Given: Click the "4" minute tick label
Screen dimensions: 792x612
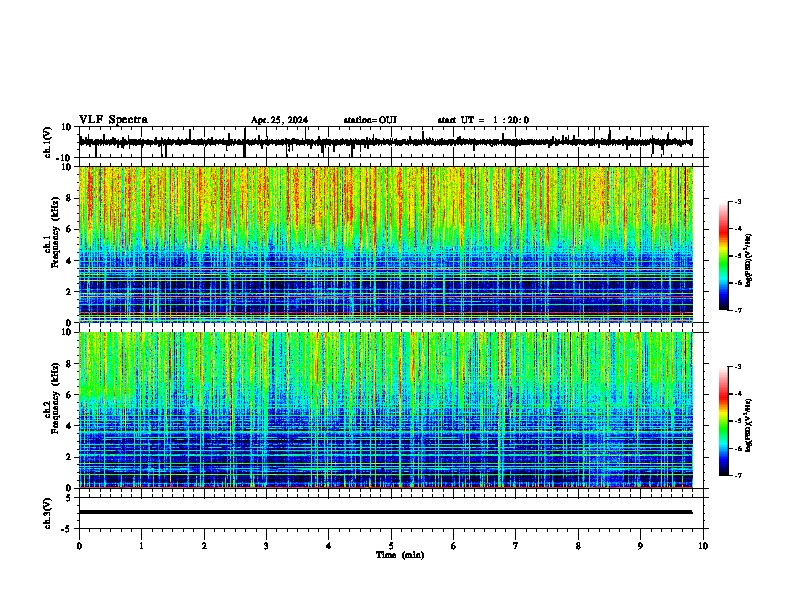Looking at the screenshot, I should tap(329, 546).
